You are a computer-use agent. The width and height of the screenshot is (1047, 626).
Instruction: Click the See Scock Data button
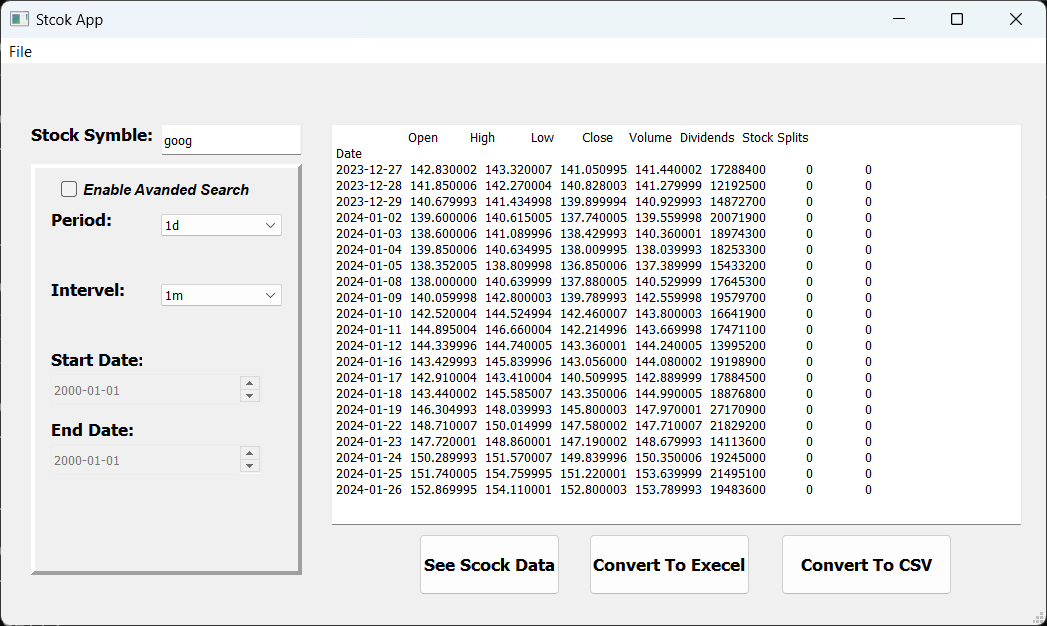click(489, 564)
